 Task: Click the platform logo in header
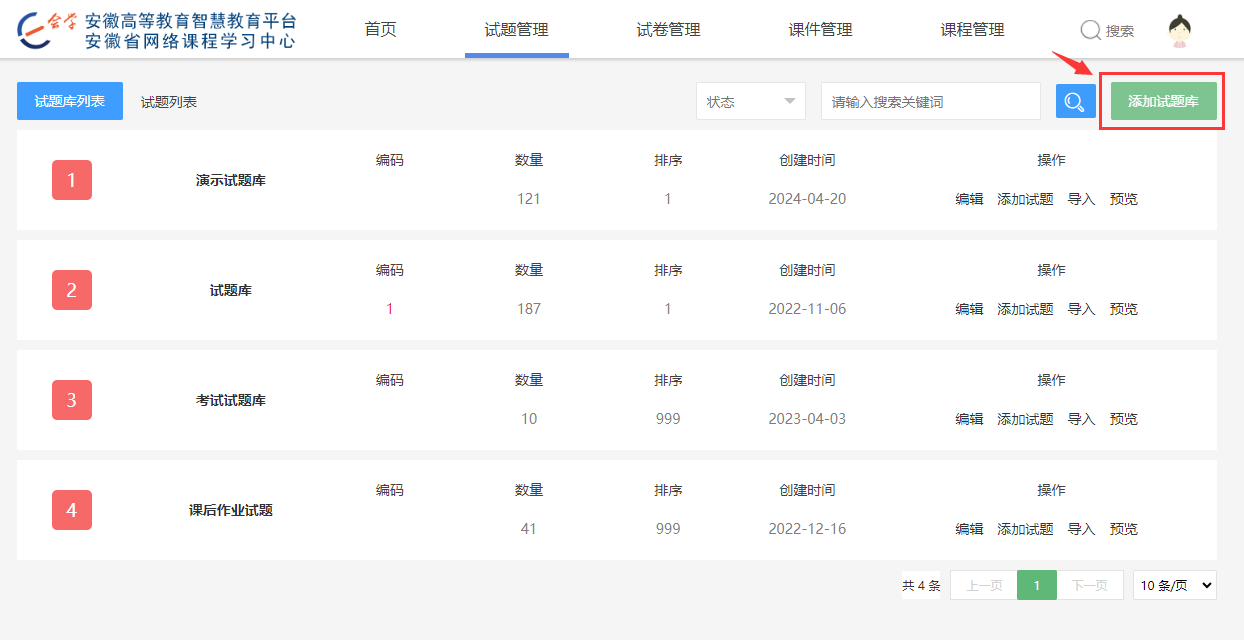[157, 30]
